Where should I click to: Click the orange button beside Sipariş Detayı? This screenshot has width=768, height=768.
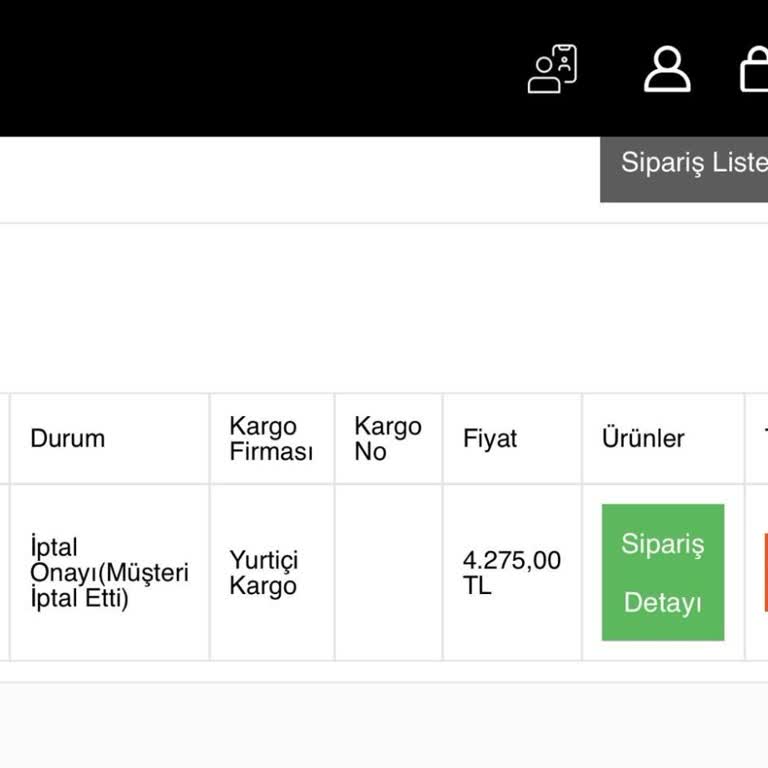[x=765, y=572]
